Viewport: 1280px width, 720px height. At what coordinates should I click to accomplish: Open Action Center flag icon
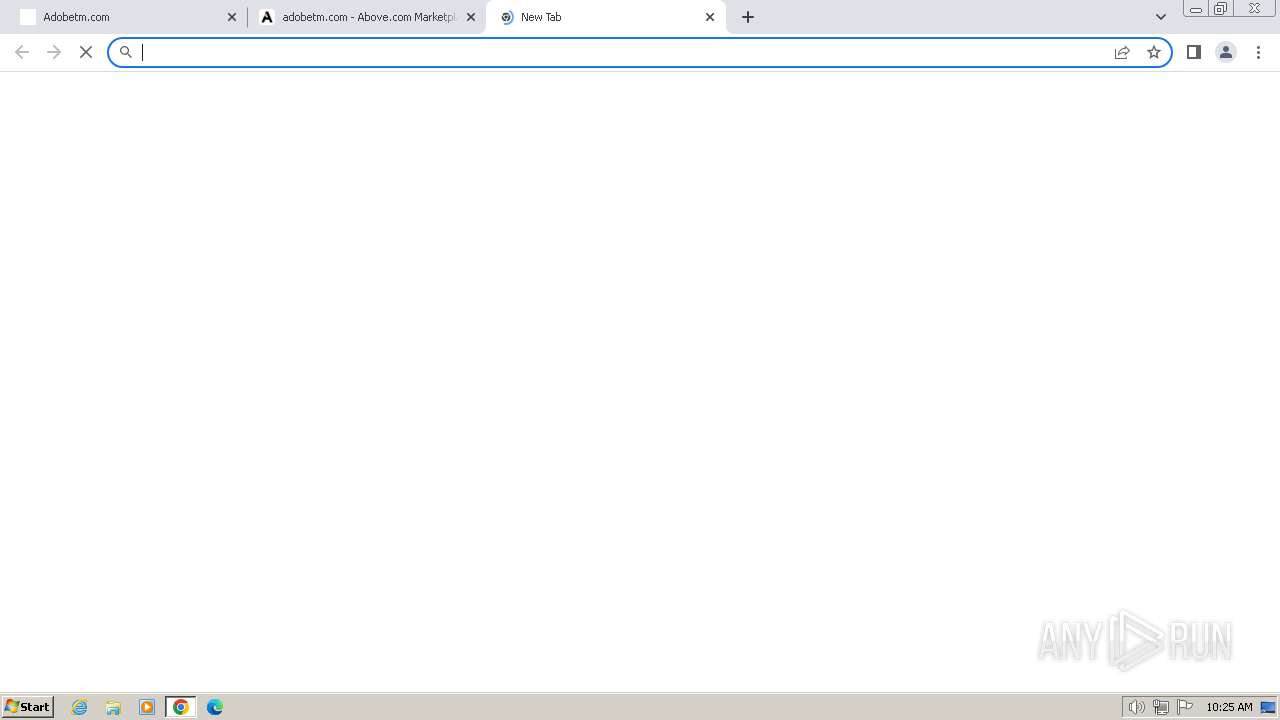coord(1185,707)
